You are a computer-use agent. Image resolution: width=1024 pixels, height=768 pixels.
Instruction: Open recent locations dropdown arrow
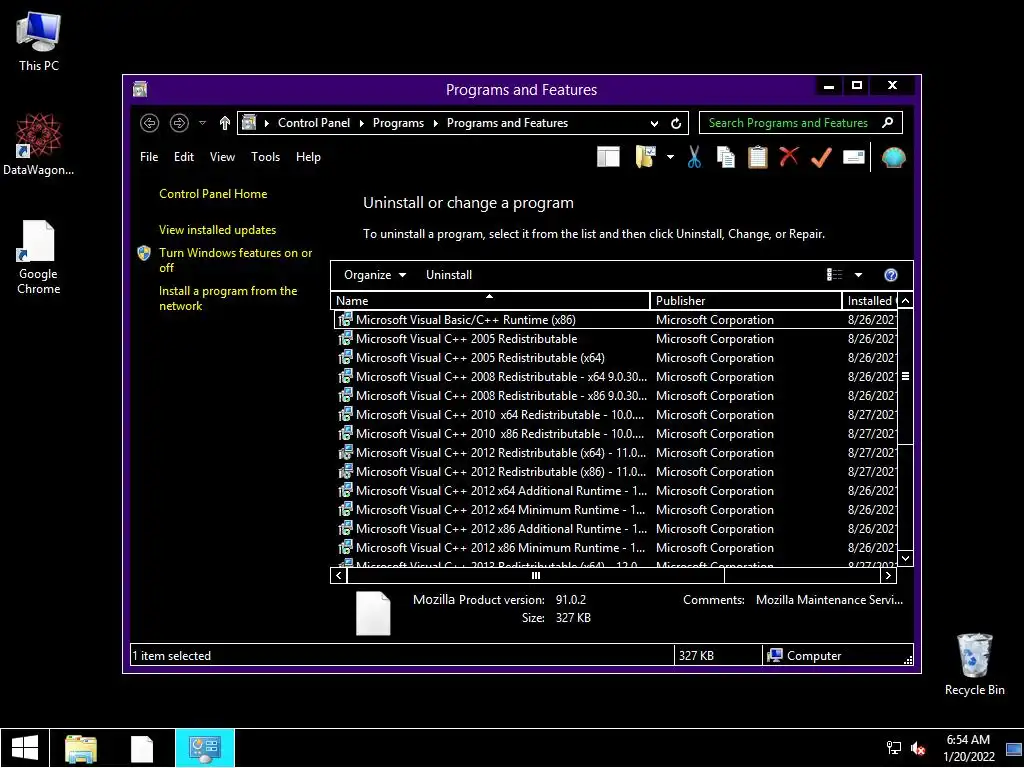[202, 123]
